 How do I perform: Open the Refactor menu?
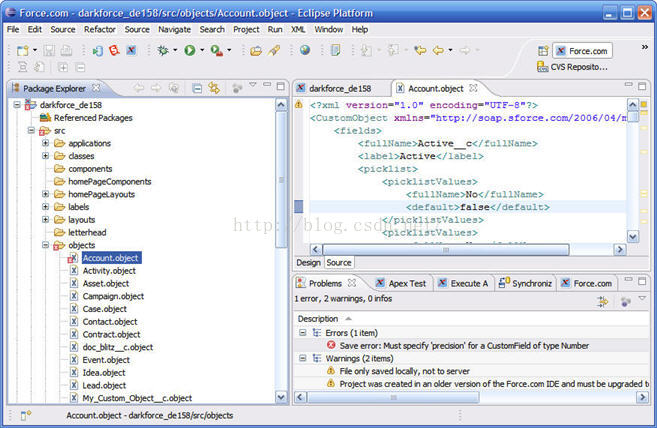click(x=100, y=29)
